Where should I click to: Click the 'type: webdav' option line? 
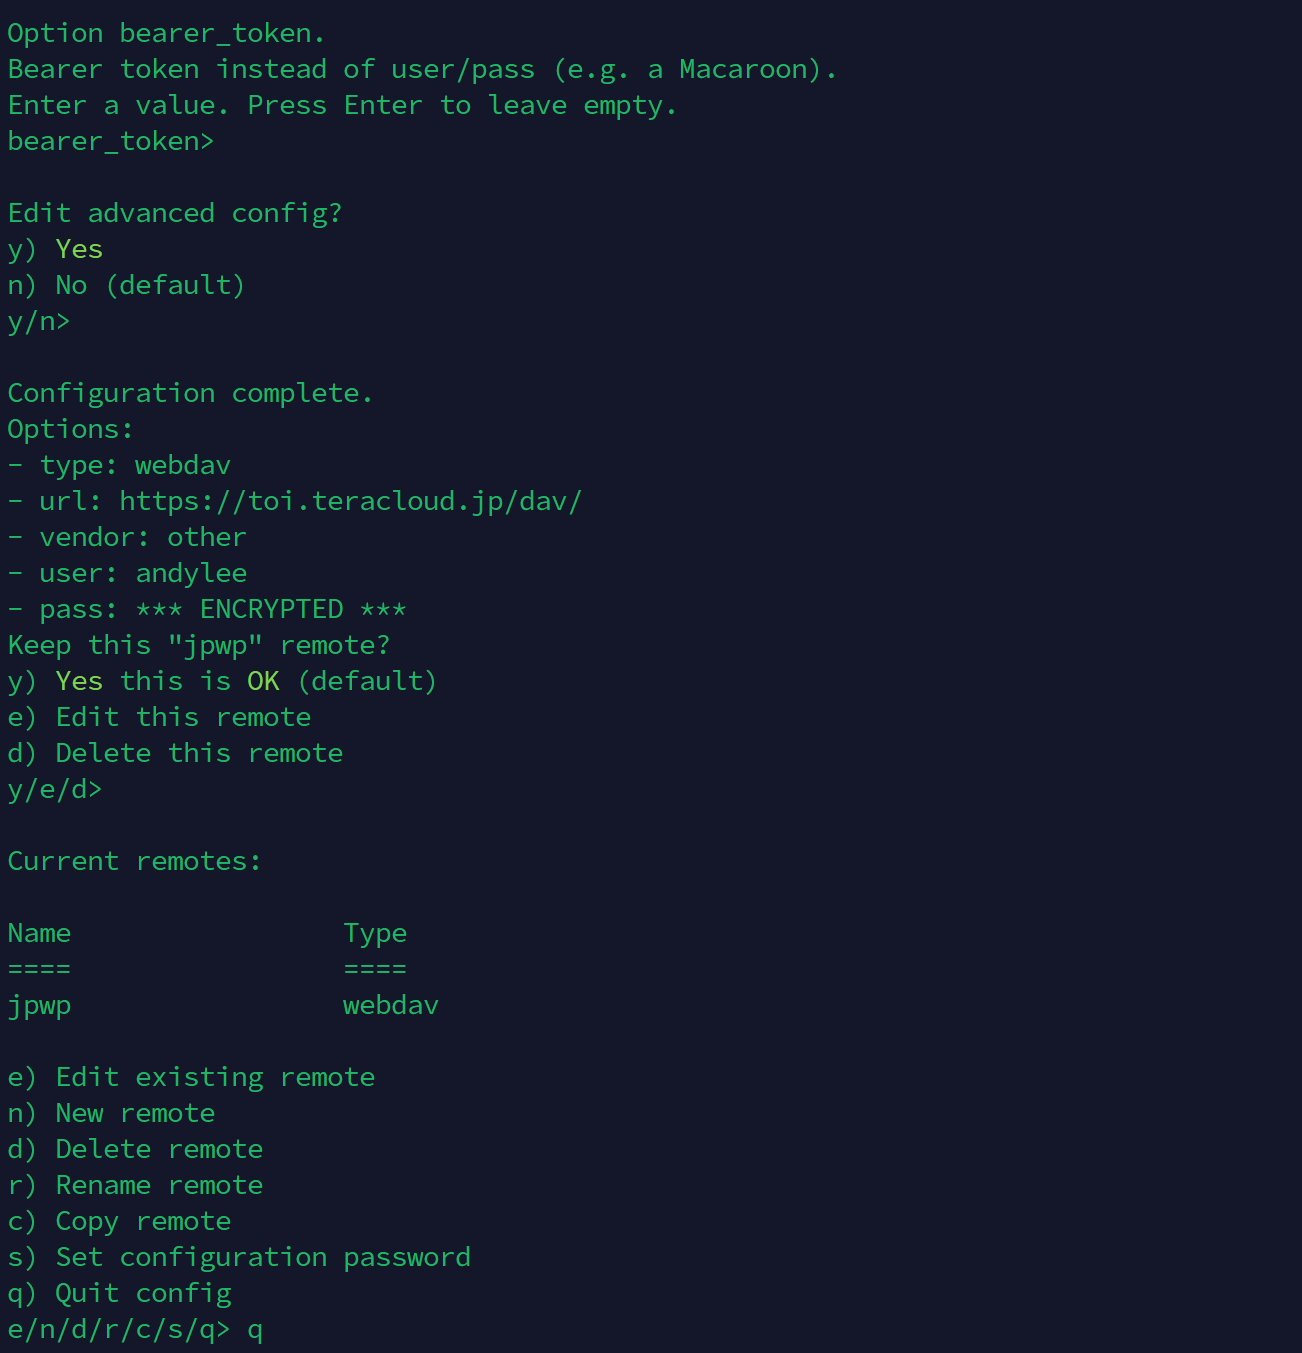119,465
